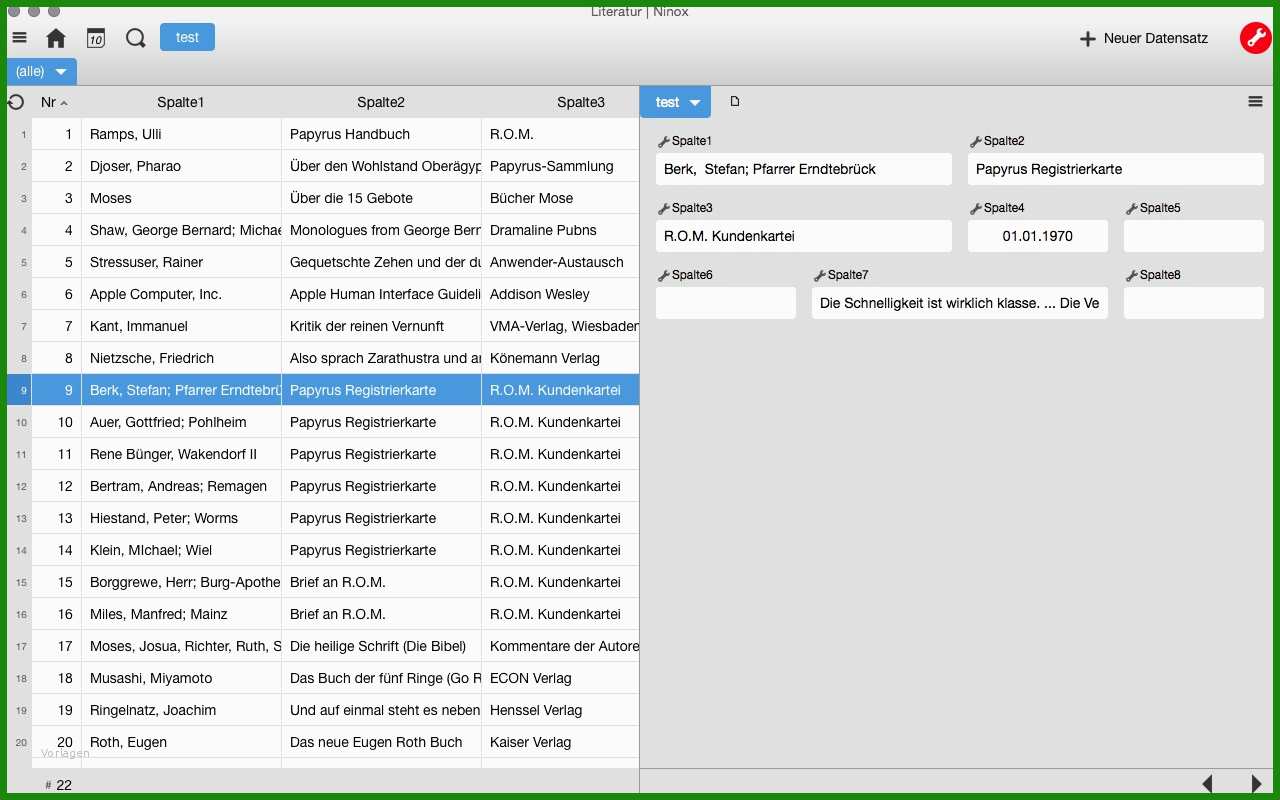The height and width of the screenshot is (800, 1280).
Task: Click cell ECON Verlag
Action: point(560,678)
